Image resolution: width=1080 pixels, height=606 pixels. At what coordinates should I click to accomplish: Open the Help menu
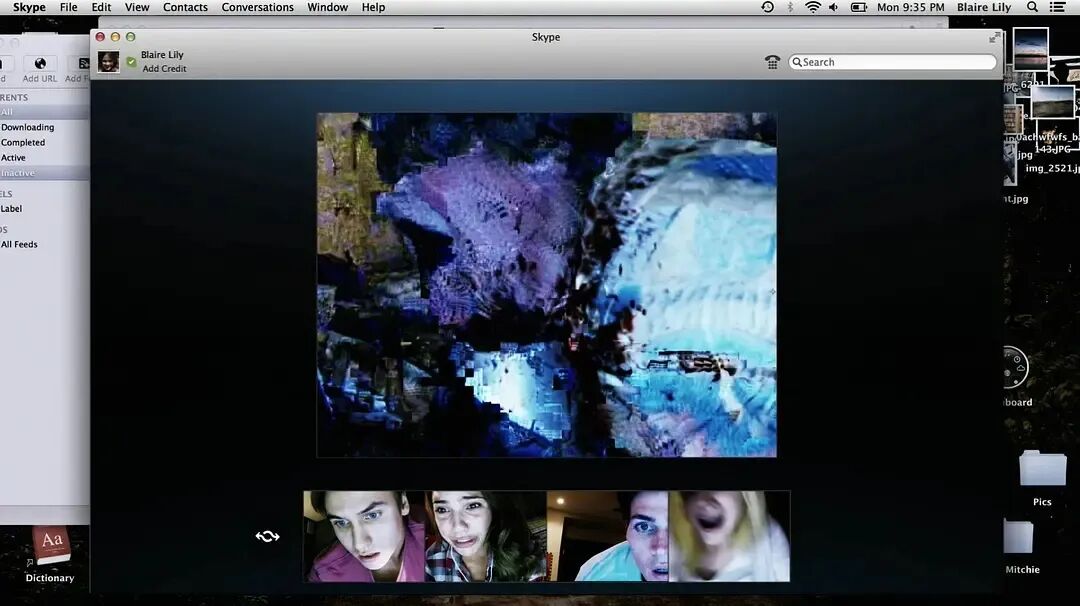tap(373, 8)
